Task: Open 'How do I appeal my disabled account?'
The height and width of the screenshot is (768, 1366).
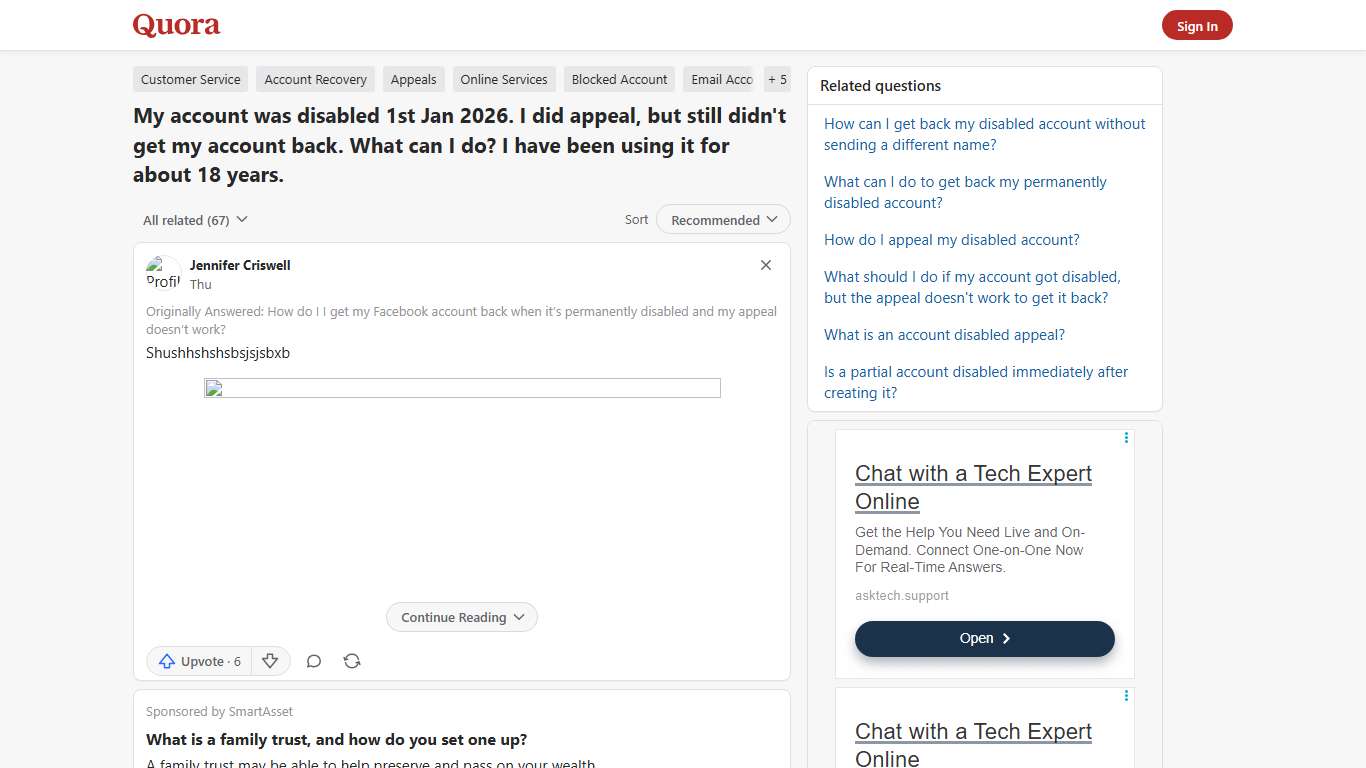Action: click(951, 240)
